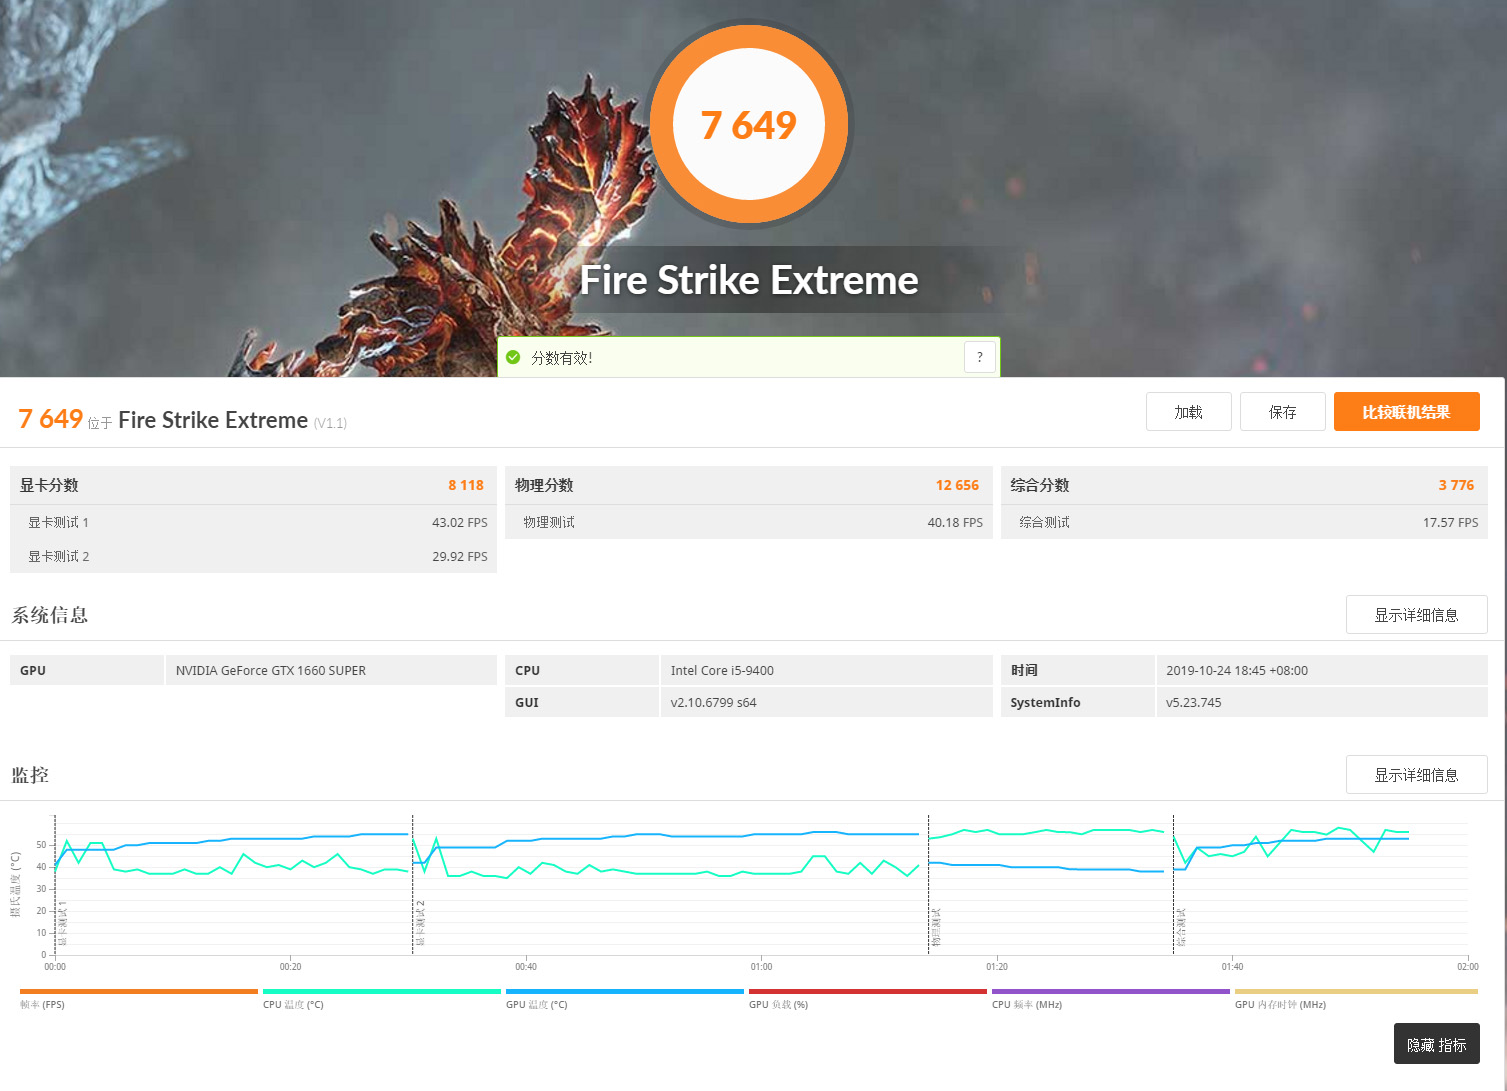Select the 显卡分数 graphics score header

[x=253, y=485]
